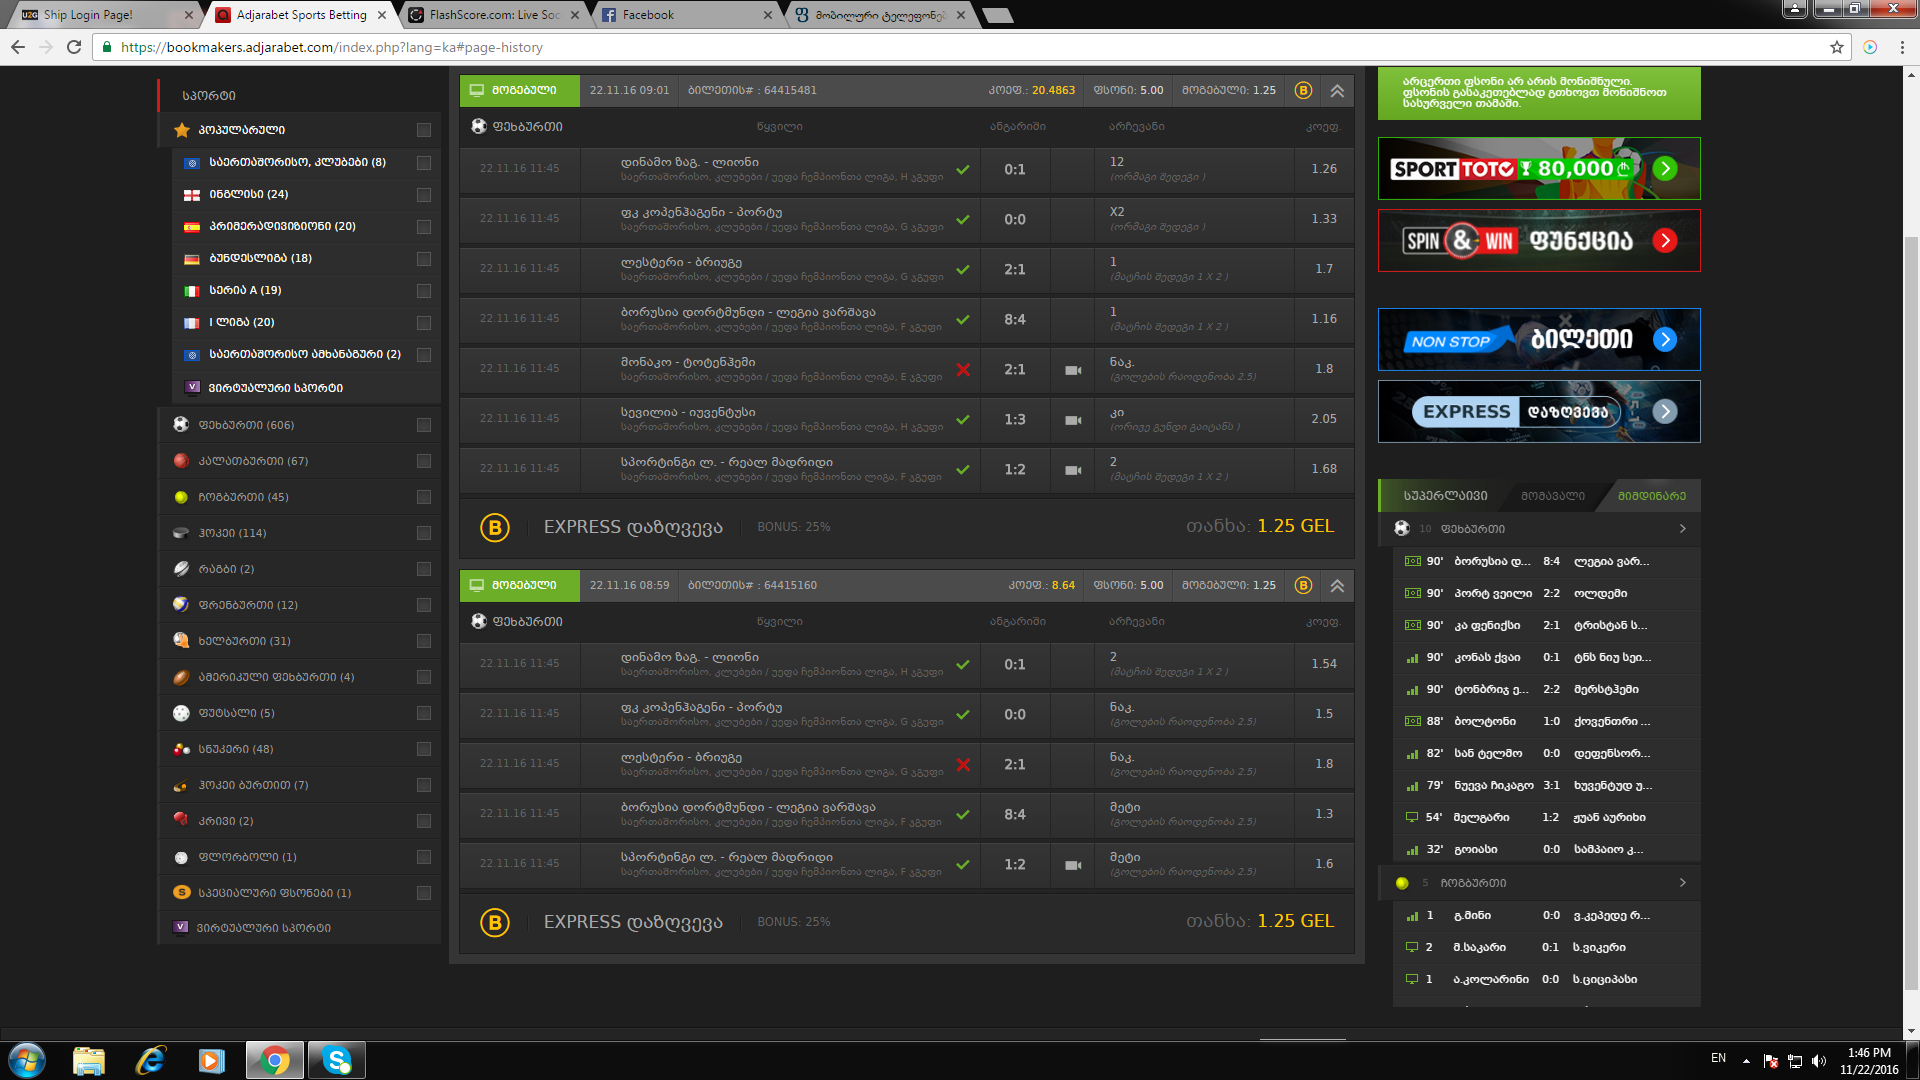1920x1080 pixels.
Task: Click video camera icon in Sporting - Real Madrid row
Action: coord(1073,470)
